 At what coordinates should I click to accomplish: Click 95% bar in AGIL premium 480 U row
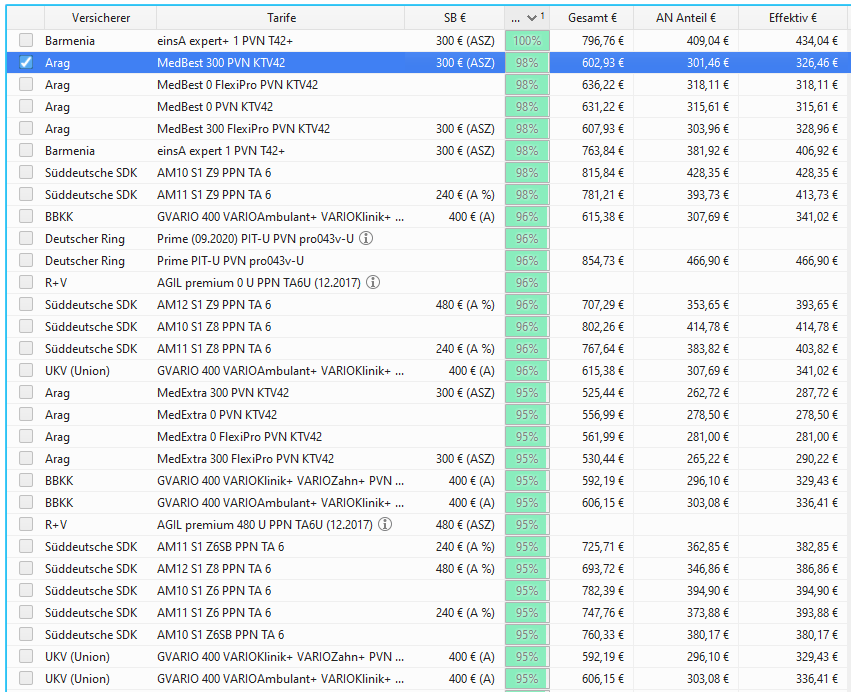coord(527,525)
